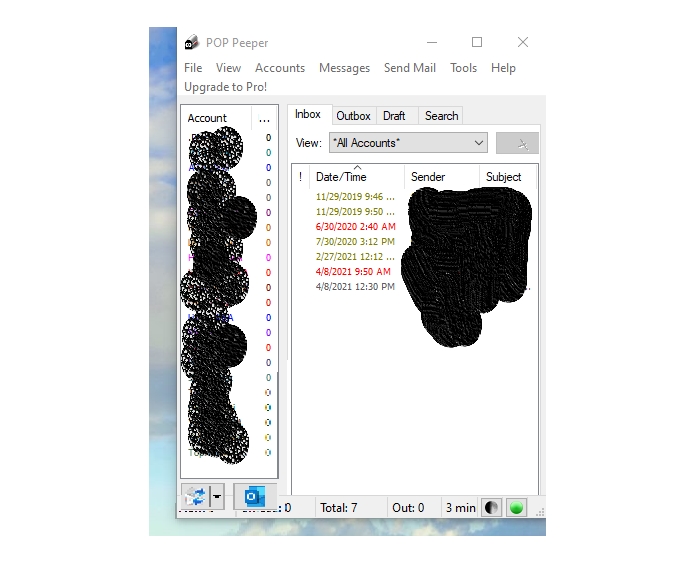Select message dated 4/8/2021 12:30 PM

355,287
